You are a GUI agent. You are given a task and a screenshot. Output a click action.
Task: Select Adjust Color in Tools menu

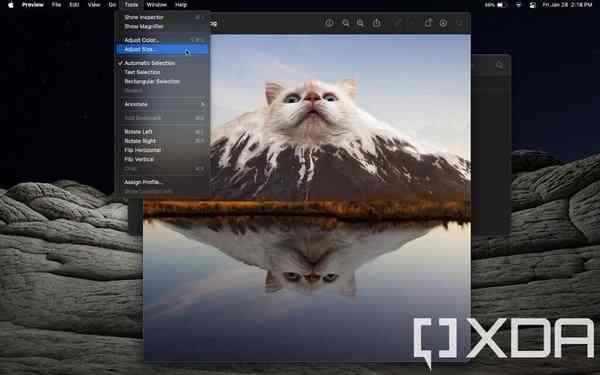[162, 40]
